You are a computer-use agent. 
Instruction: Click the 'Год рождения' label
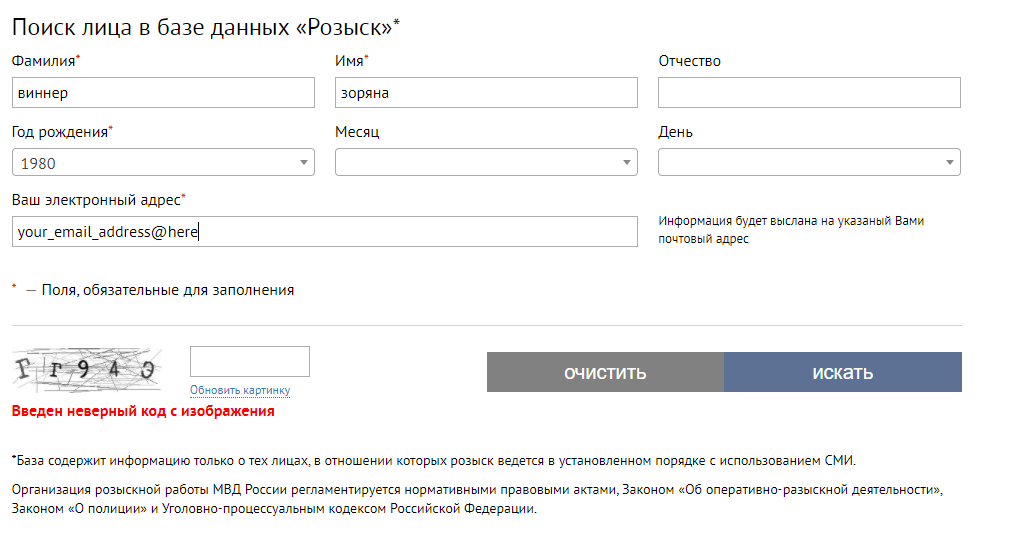coord(61,131)
